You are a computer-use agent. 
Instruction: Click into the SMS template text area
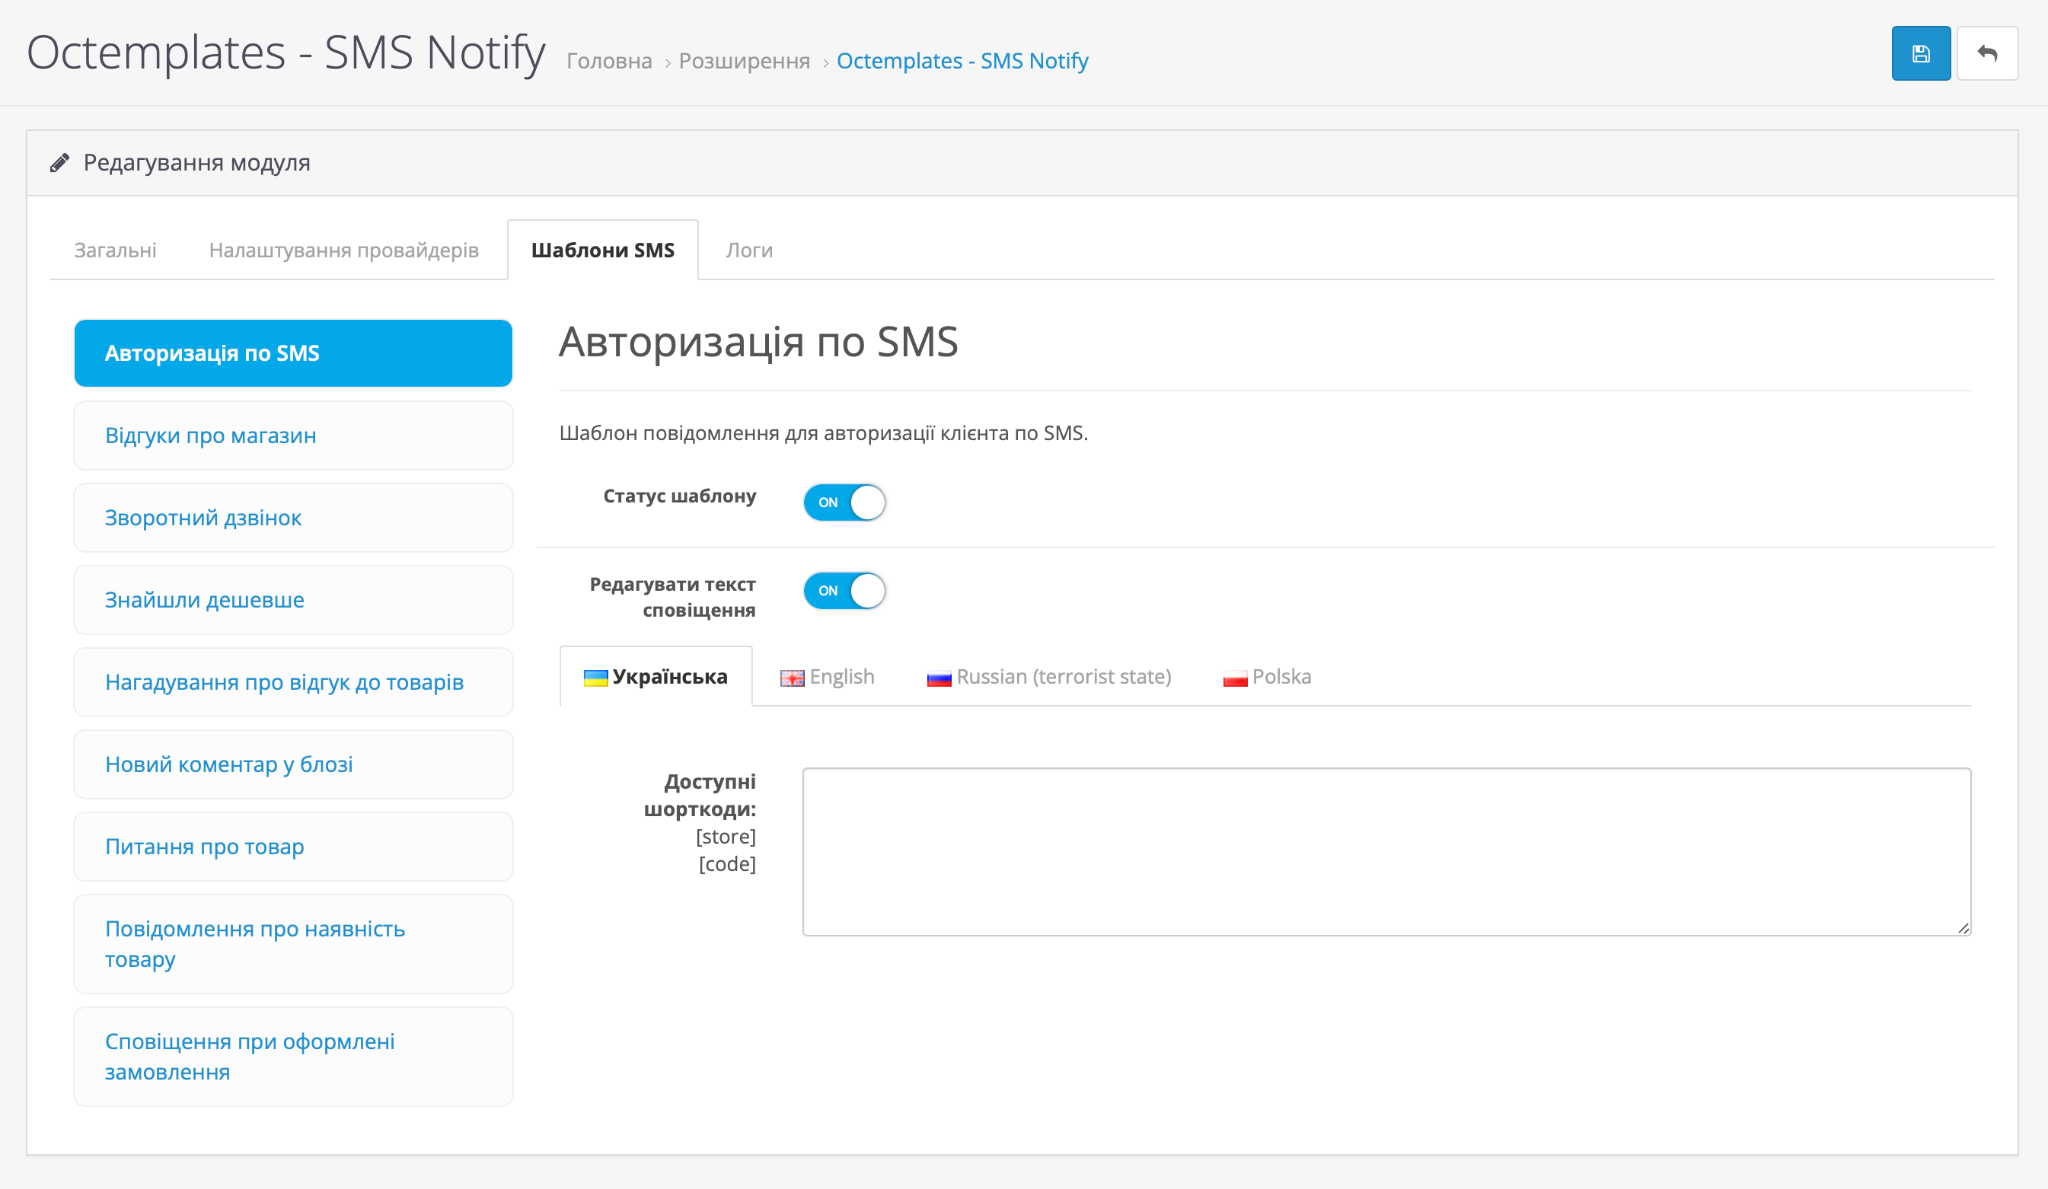(1386, 852)
